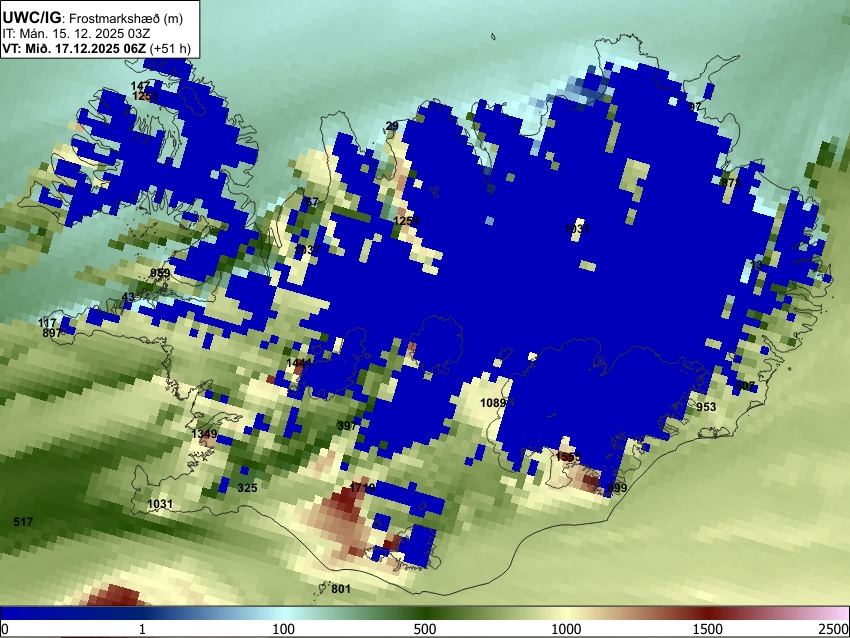850x638 pixels.
Task: Click the 'IT: Mán. 15. 12. 2025 03Z' line
Action: (76, 34)
